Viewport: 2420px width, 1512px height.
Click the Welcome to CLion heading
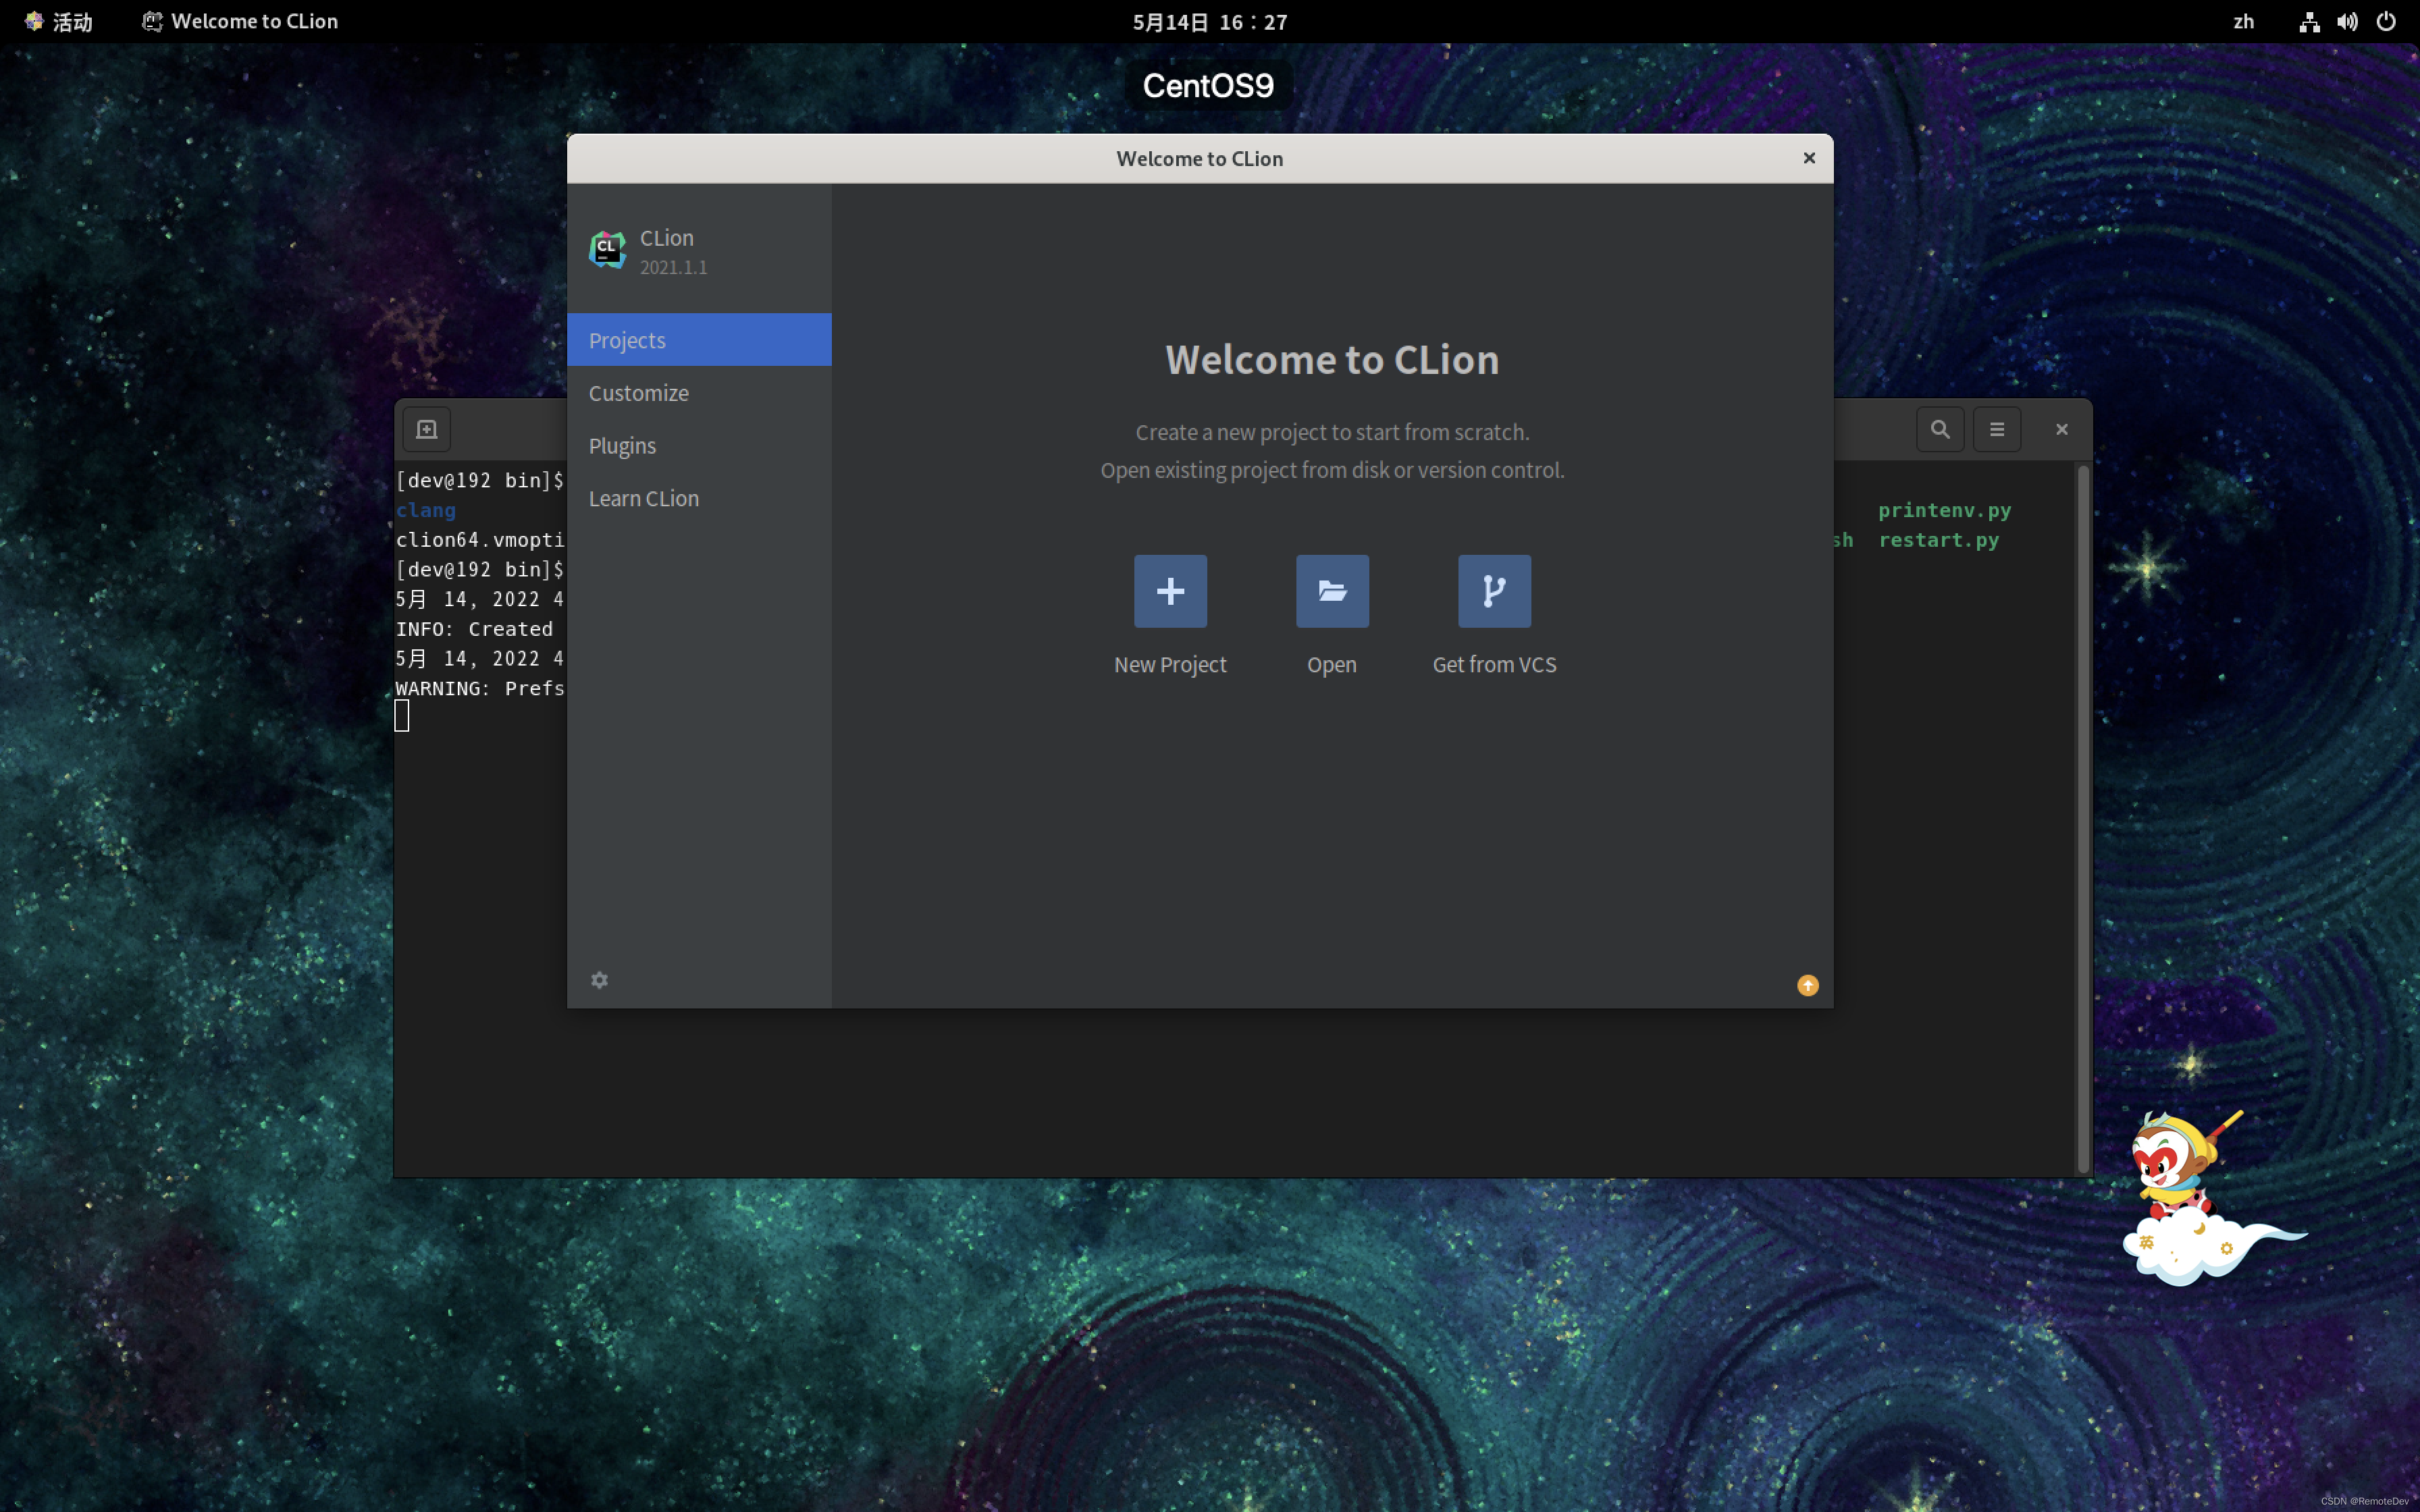click(1332, 360)
